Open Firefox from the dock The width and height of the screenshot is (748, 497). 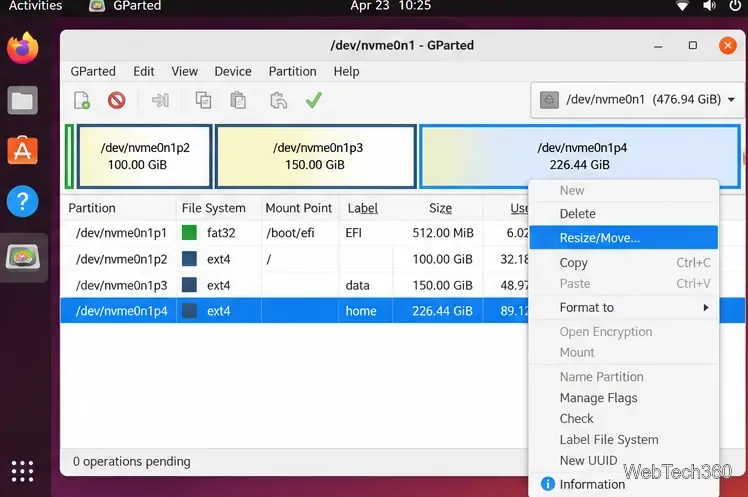pos(22,48)
